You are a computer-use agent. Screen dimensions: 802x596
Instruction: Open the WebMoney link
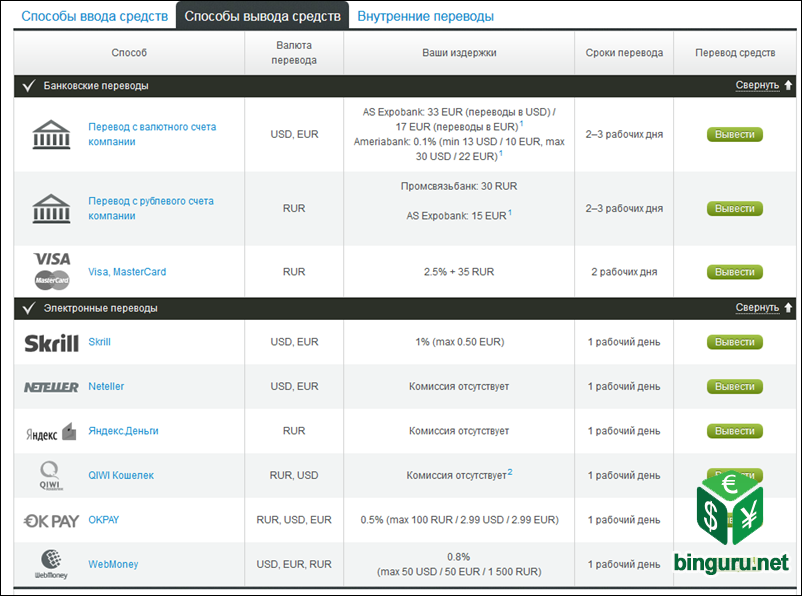tap(113, 564)
